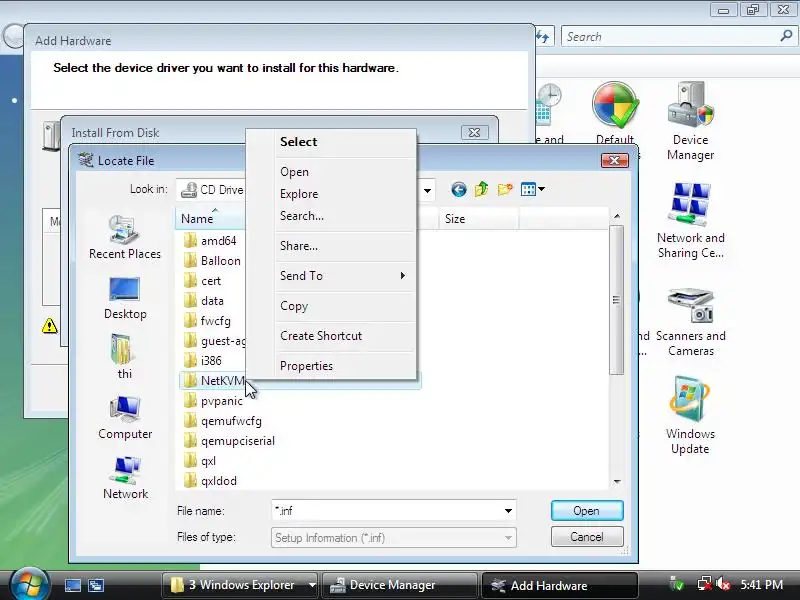Choose Share... in the context menu
Image resolution: width=800 pixels, height=600 pixels.
[x=298, y=246]
